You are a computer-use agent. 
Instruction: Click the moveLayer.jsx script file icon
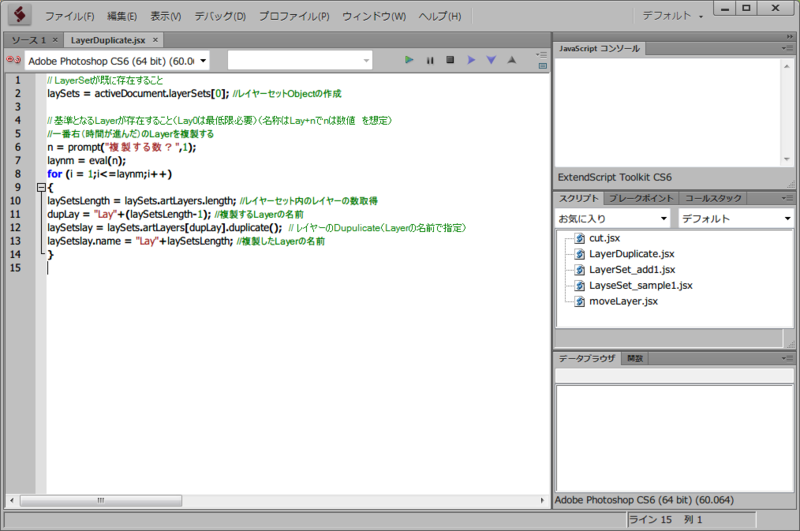[x=580, y=301]
